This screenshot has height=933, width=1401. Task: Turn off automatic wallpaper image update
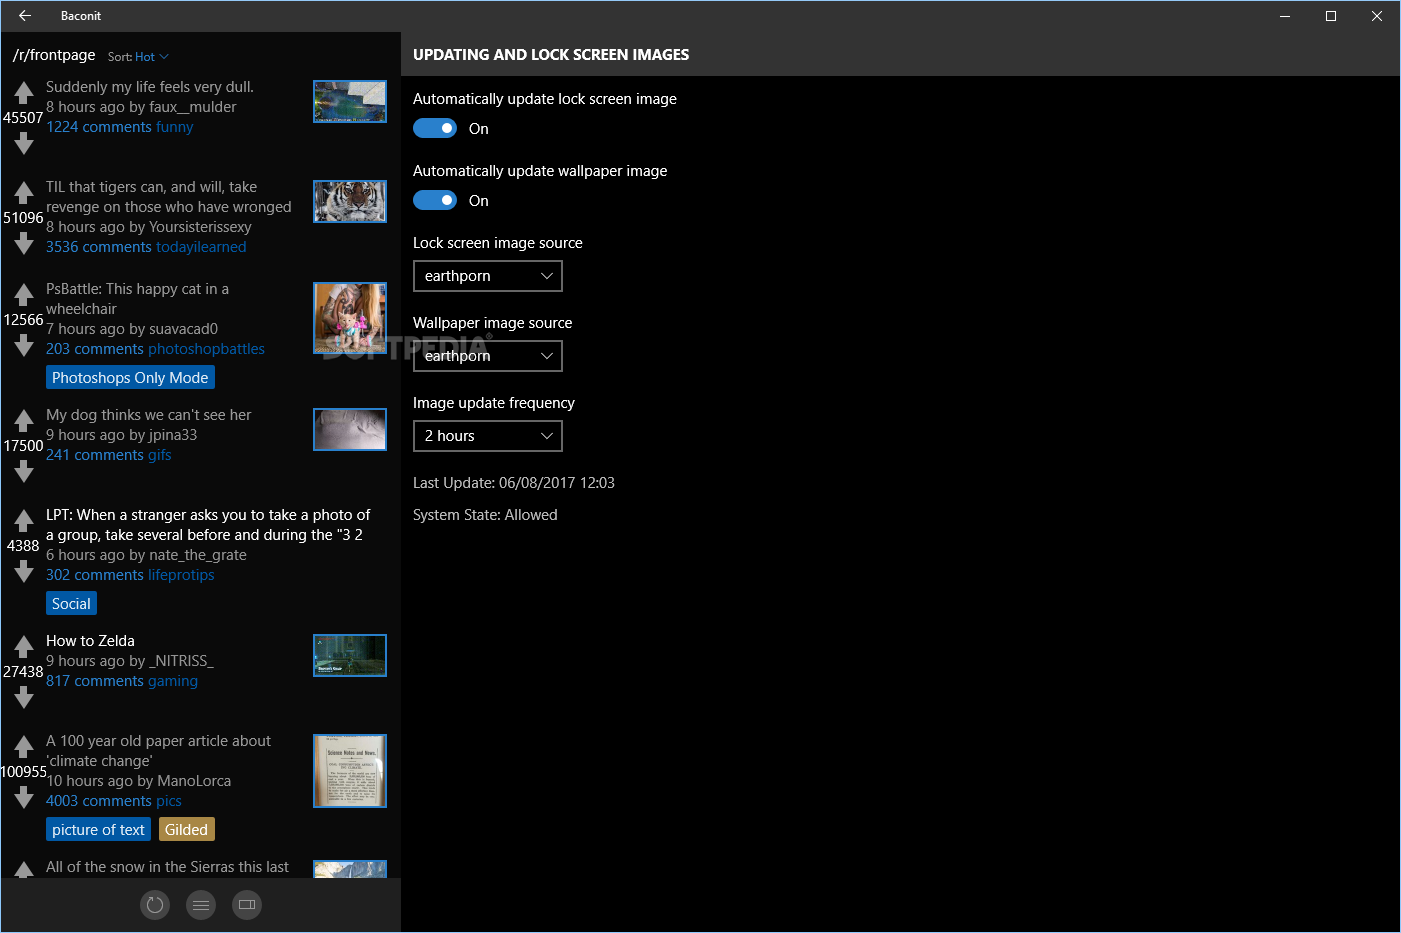coord(435,200)
